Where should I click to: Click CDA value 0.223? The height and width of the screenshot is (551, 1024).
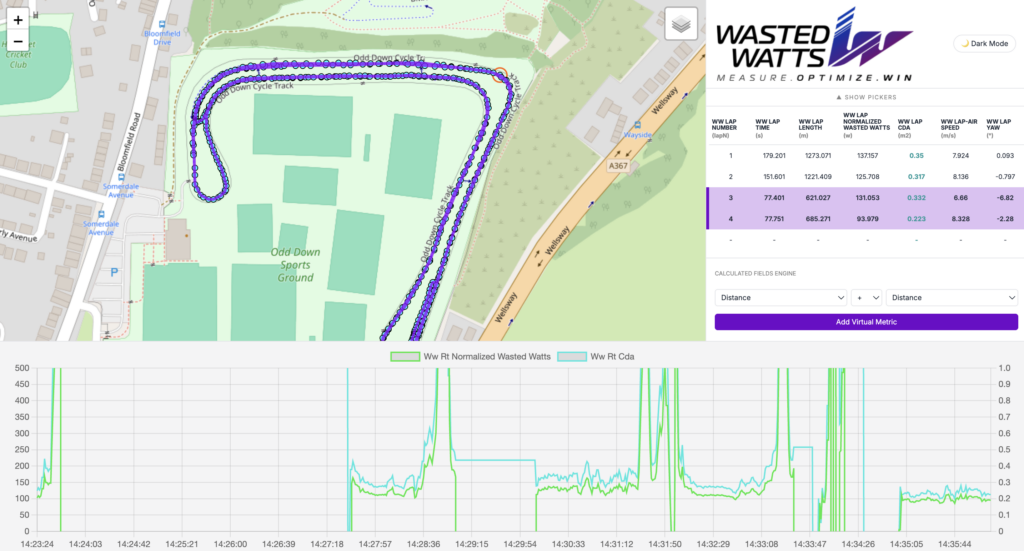pyautogui.click(x=916, y=219)
